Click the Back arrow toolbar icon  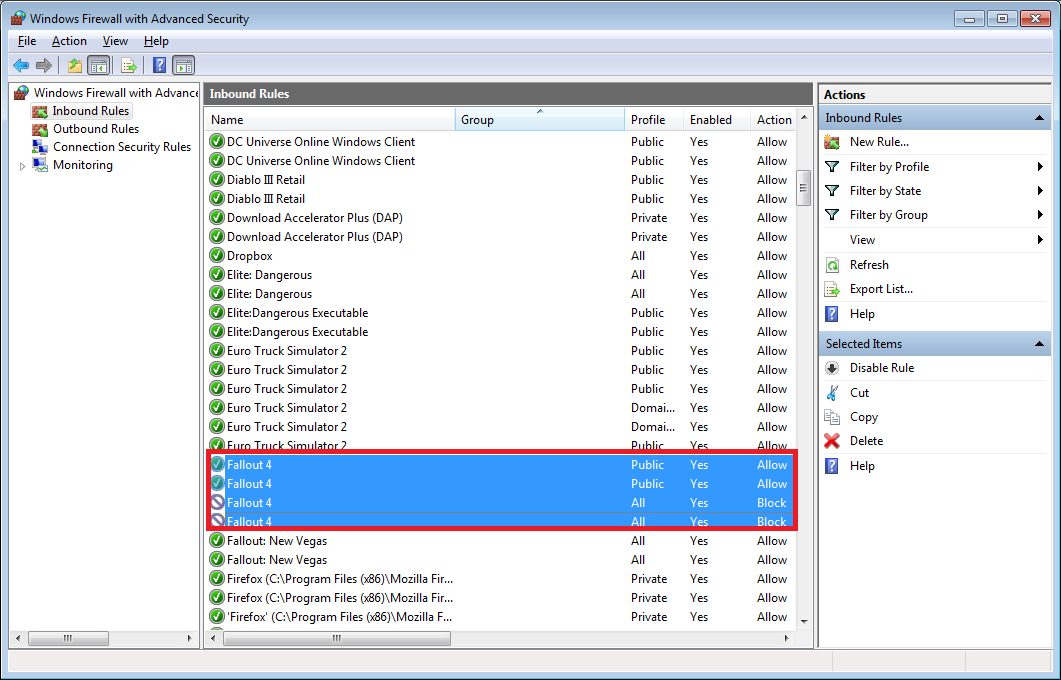pyautogui.click(x=21, y=66)
